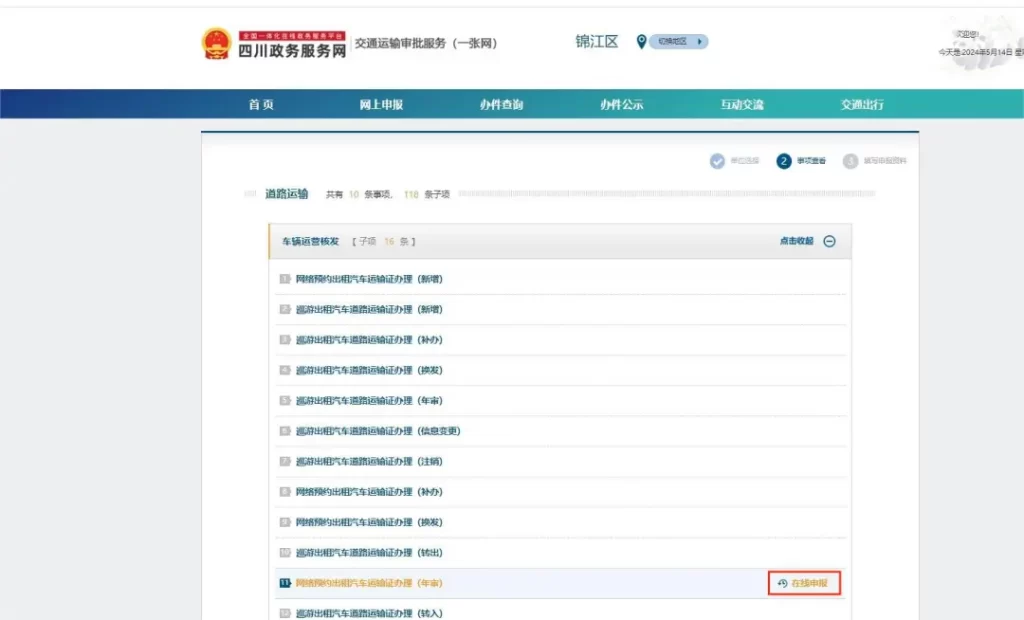Open 巡游出租汽车道路运输证办理 (补办)
The width and height of the screenshot is (1024, 620).
[369, 340]
